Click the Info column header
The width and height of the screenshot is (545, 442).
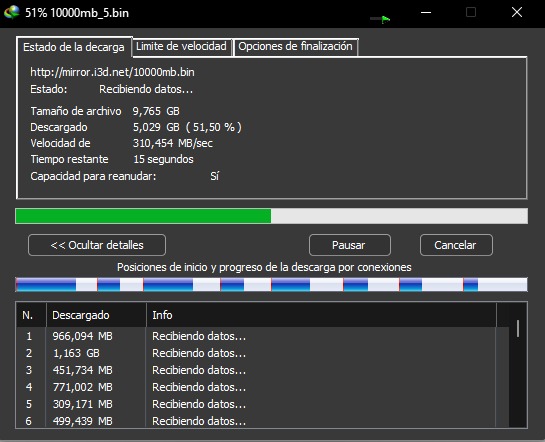322,315
